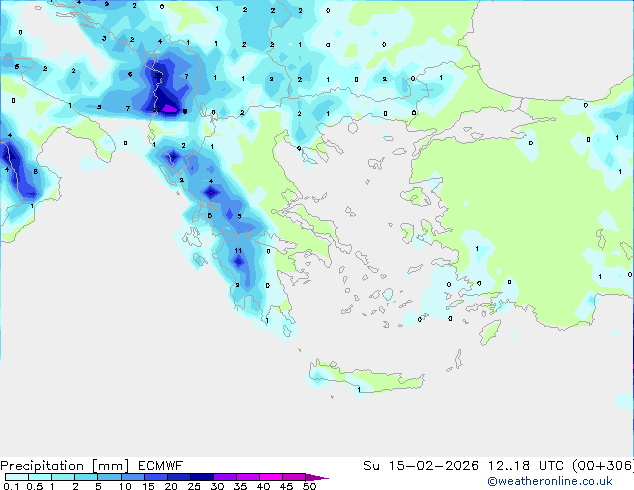Select the "12..18 UTC" time range text

525,466
